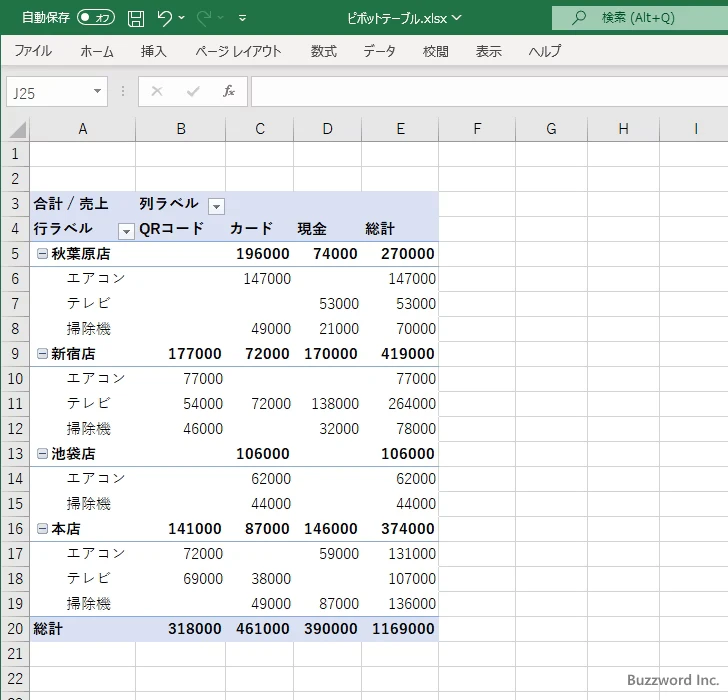Collapse the 秋葉原店 group

(42, 253)
